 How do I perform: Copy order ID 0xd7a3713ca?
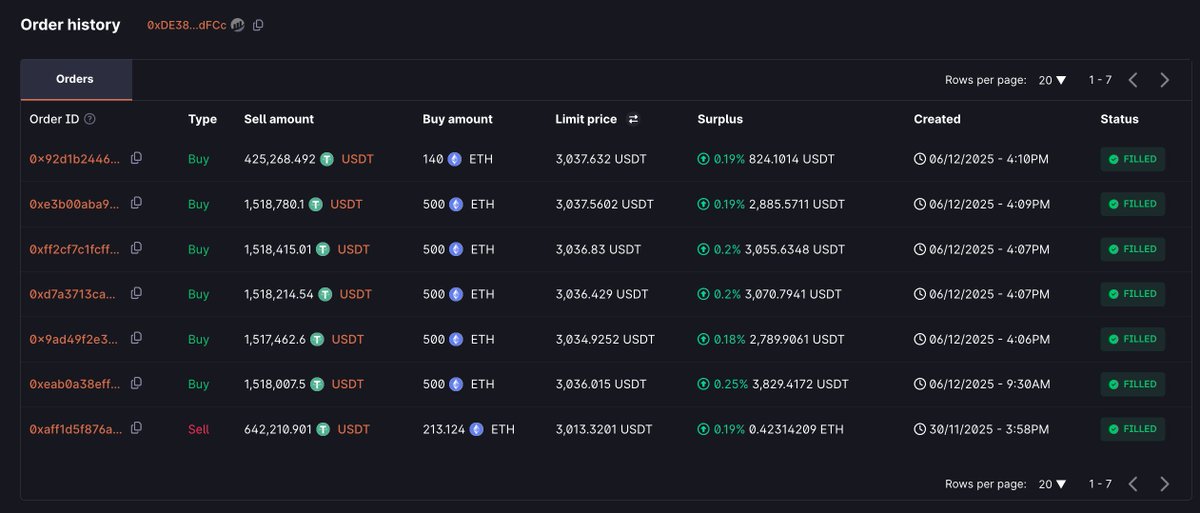pos(136,293)
